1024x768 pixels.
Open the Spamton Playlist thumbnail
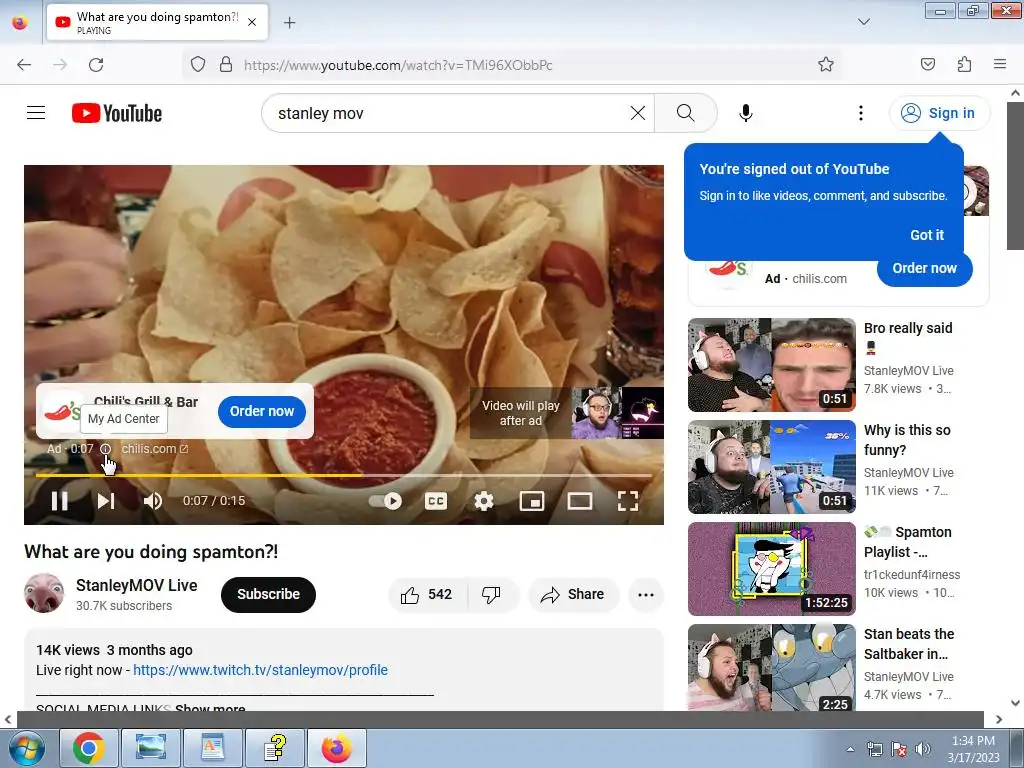(772, 569)
